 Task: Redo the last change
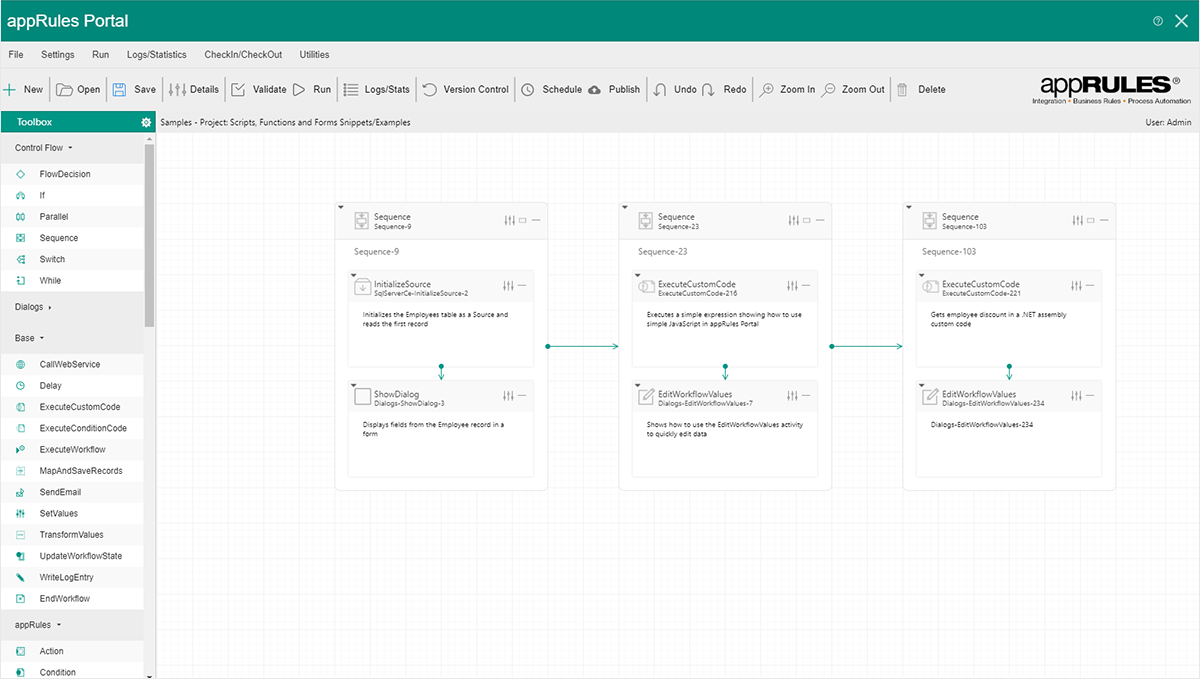coord(724,89)
